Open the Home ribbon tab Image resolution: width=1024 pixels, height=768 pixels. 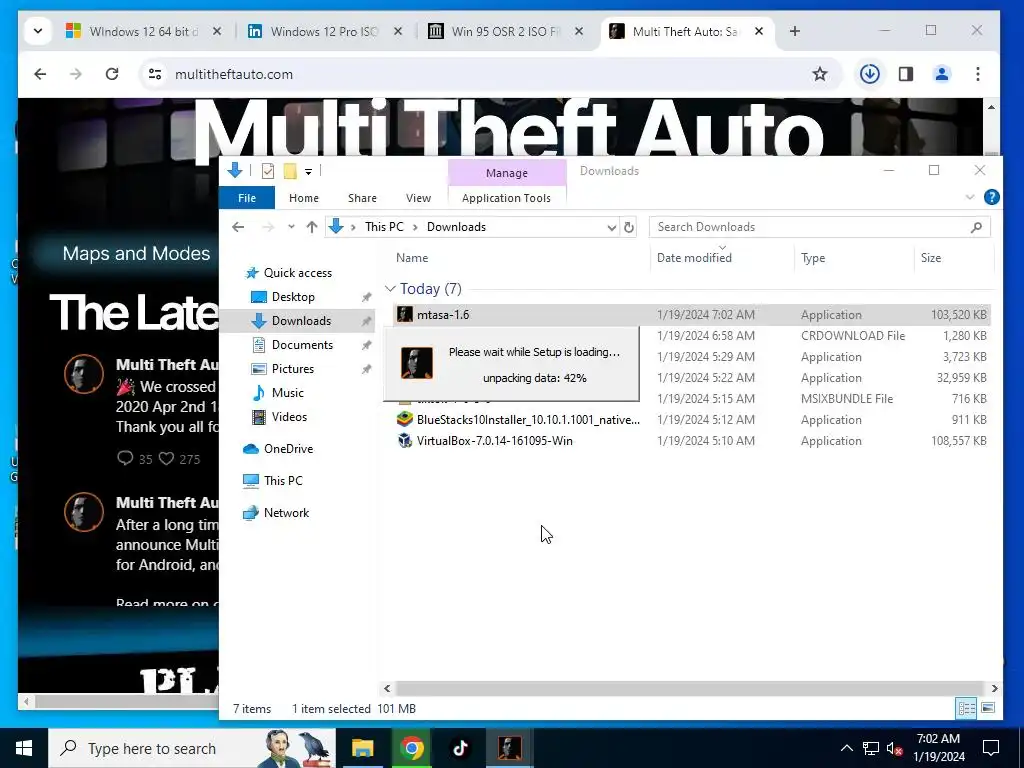pos(304,198)
